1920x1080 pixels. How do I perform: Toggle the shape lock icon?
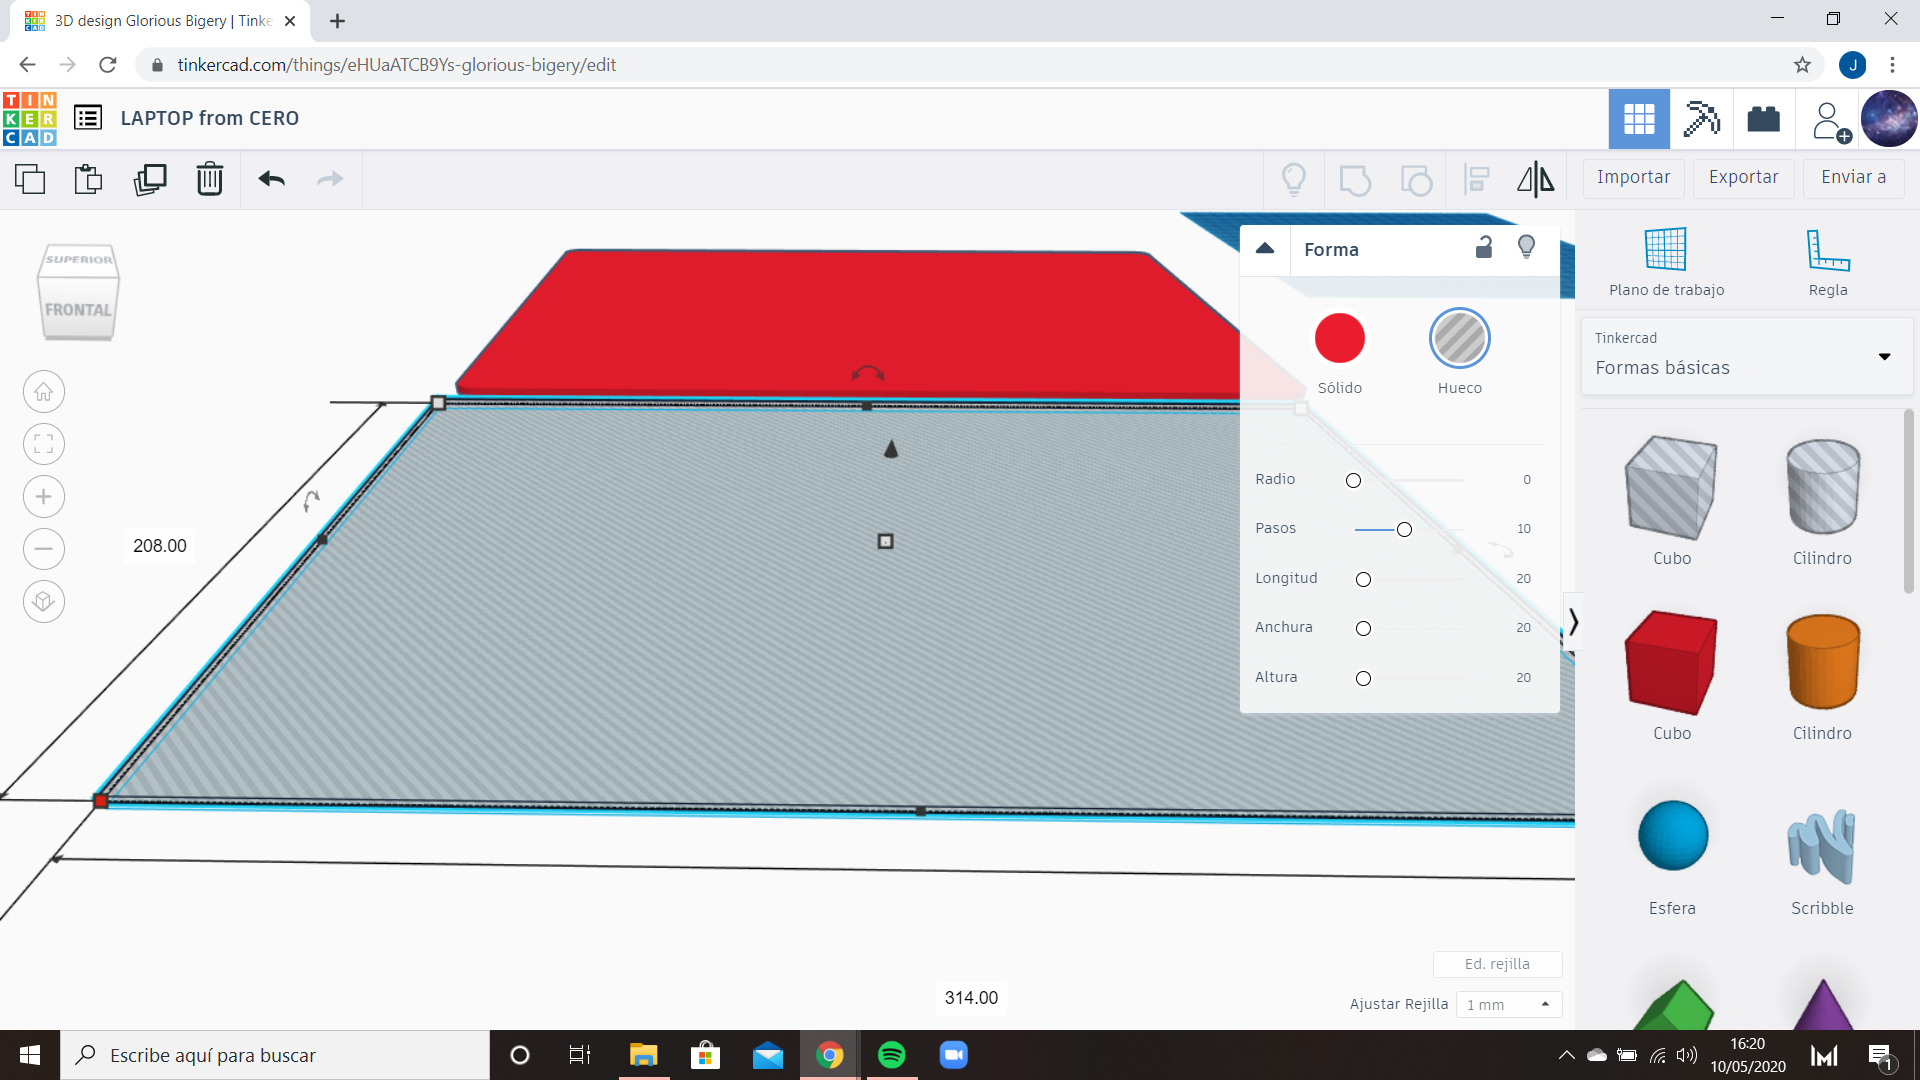1484,248
